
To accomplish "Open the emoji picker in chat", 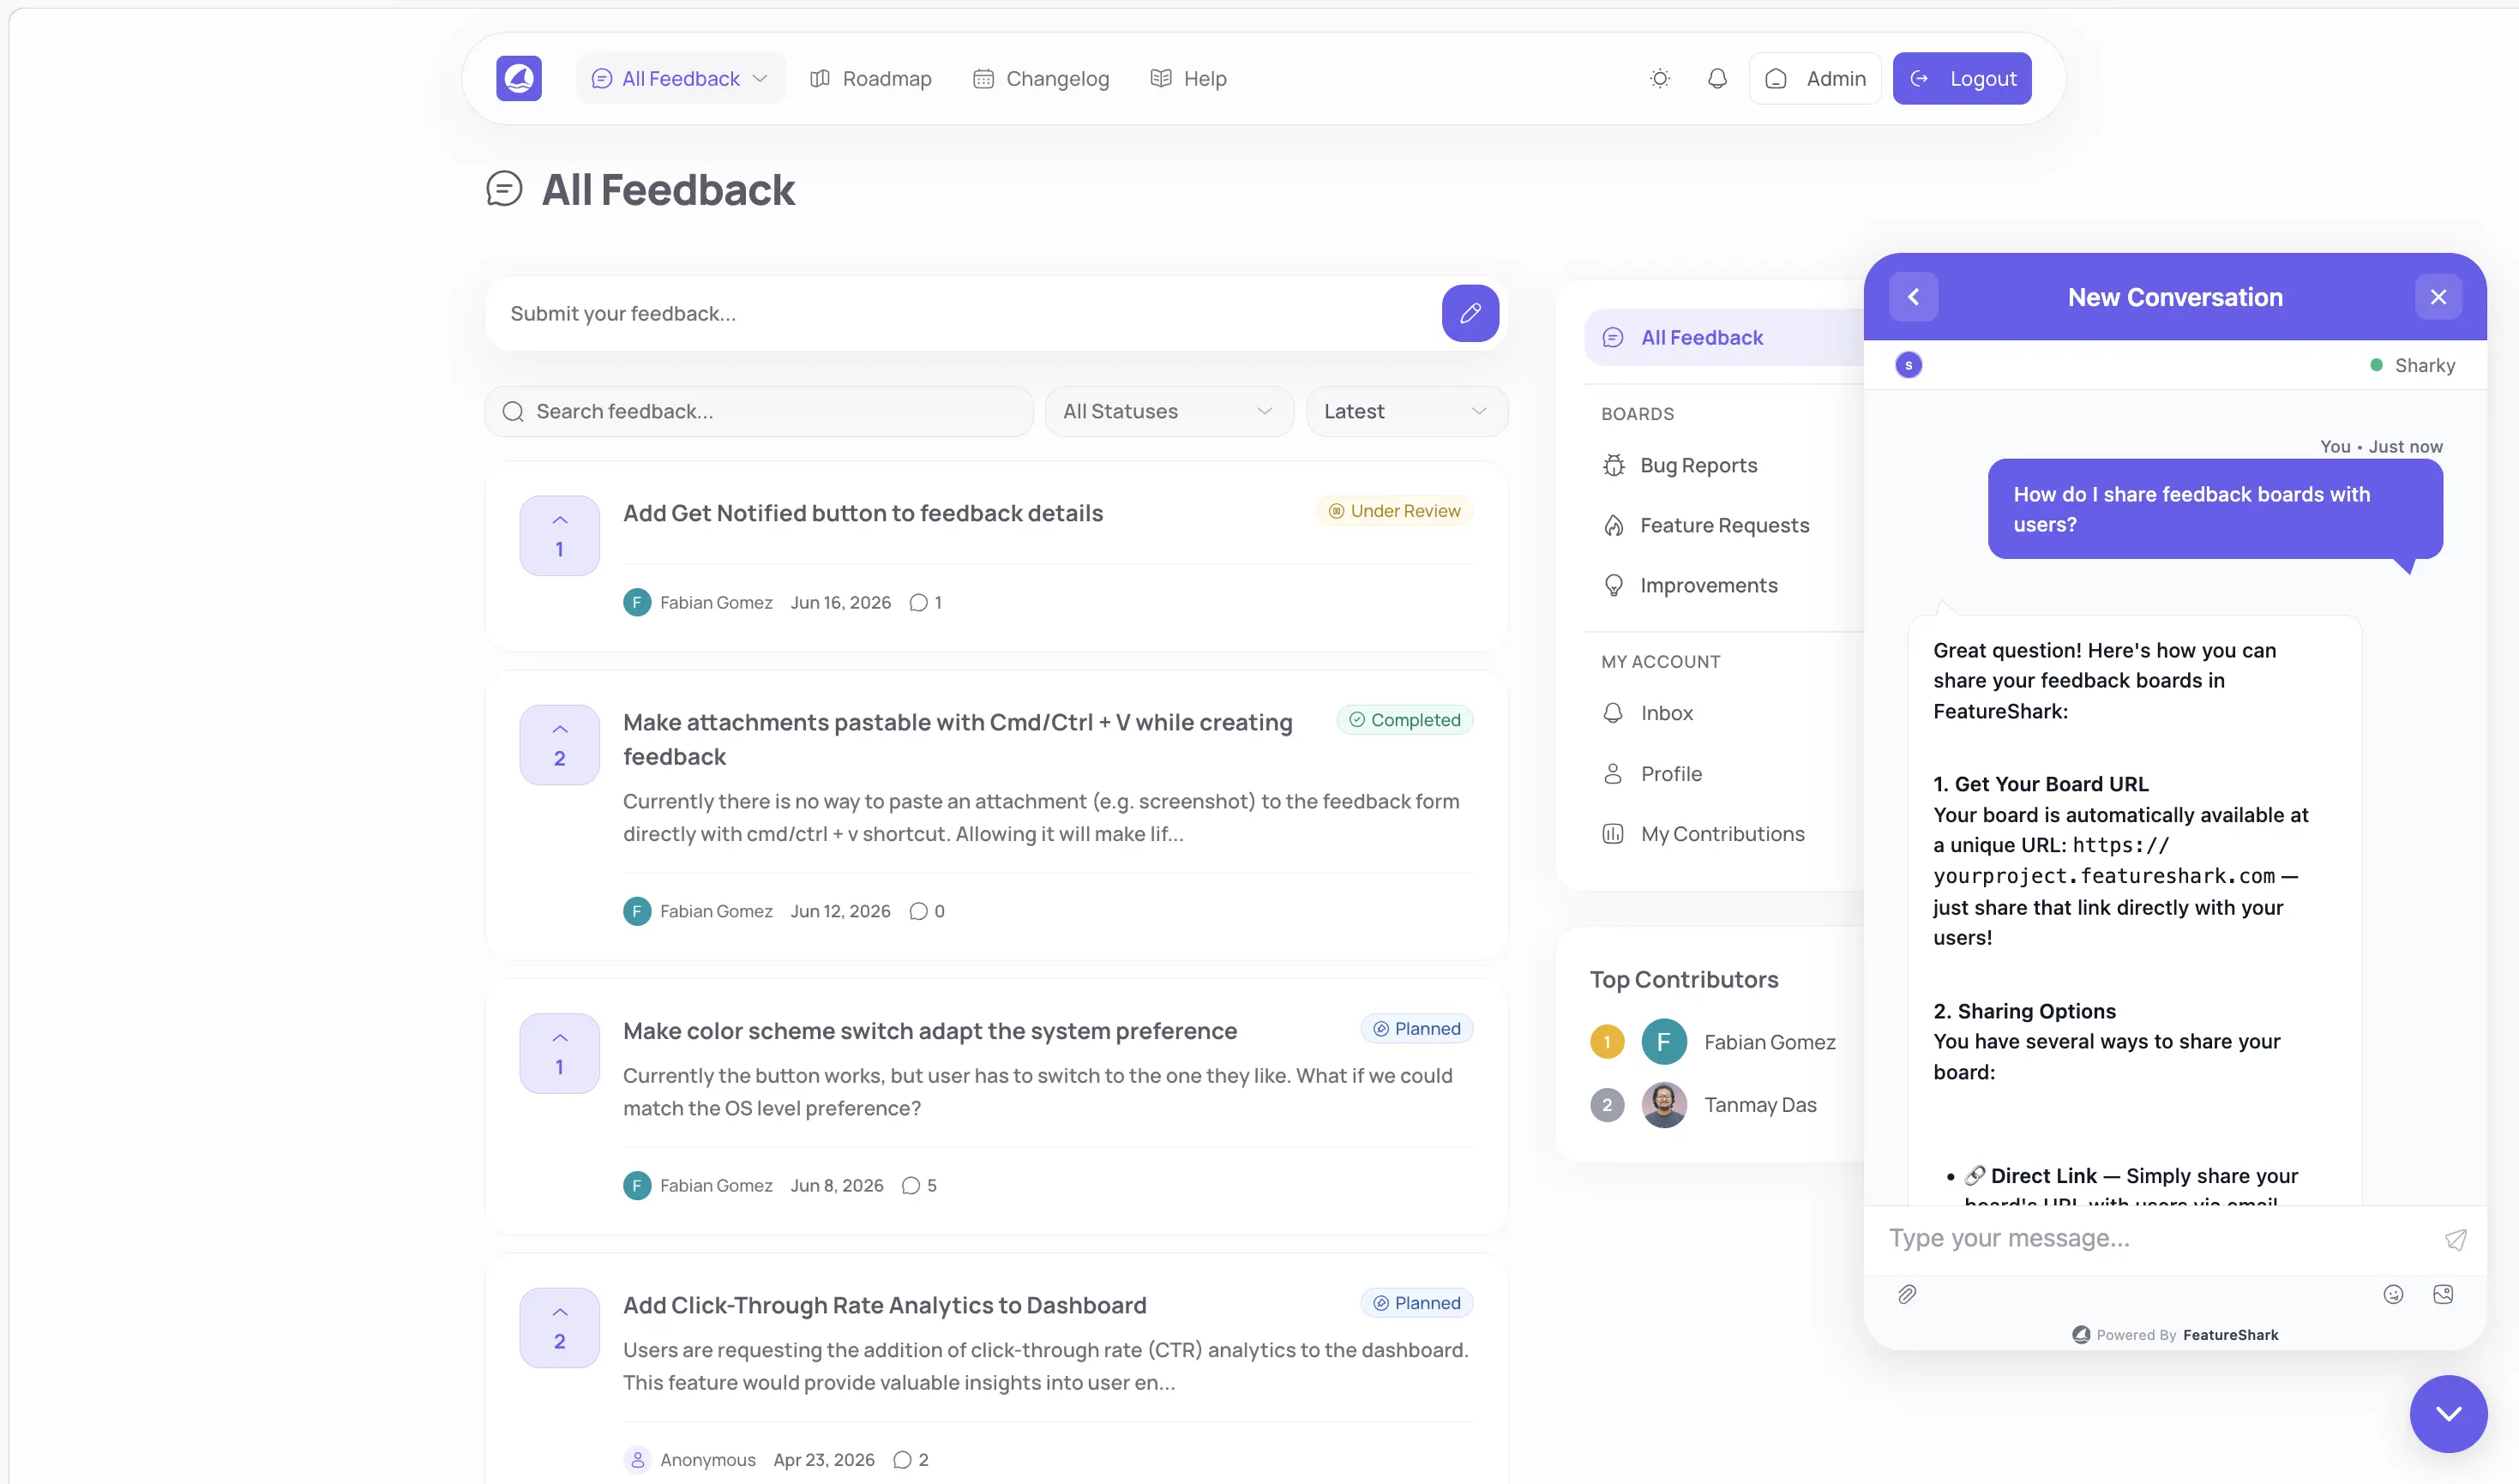I will click(2393, 1294).
